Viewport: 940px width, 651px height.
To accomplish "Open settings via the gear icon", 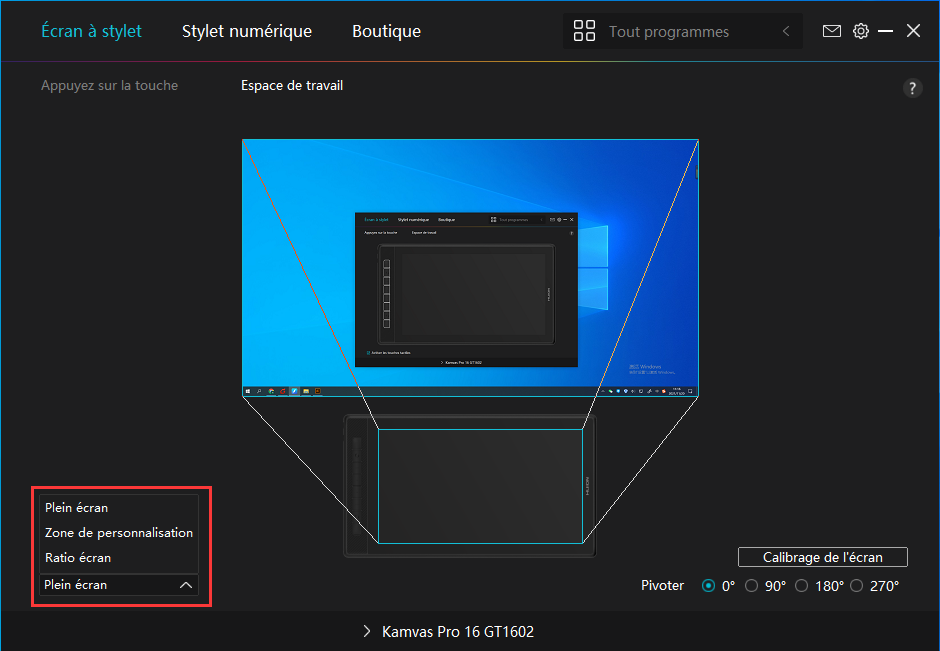I will [860, 31].
